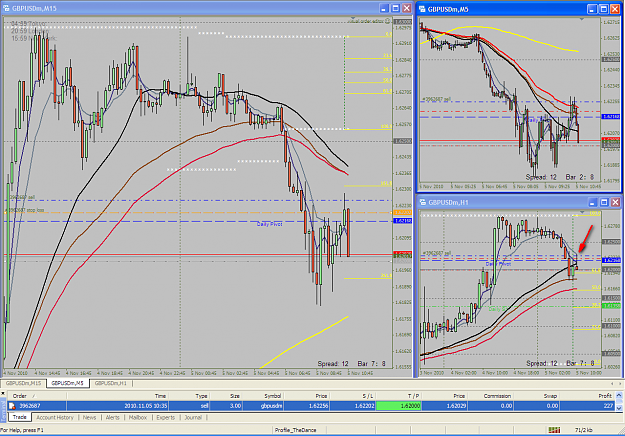Screen dimensions: 625x436
Task: Maximize the GBPUSDm,H1 chart window
Action: tap(604, 202)
